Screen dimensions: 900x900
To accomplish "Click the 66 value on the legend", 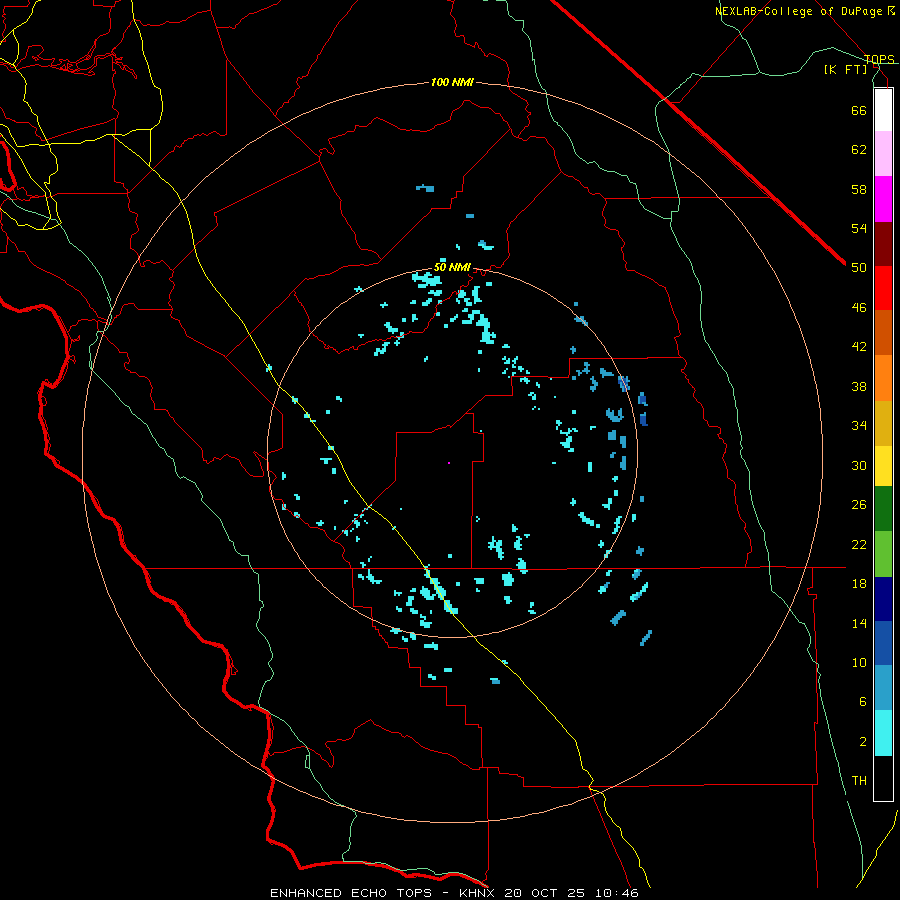I will pos(859,110).
